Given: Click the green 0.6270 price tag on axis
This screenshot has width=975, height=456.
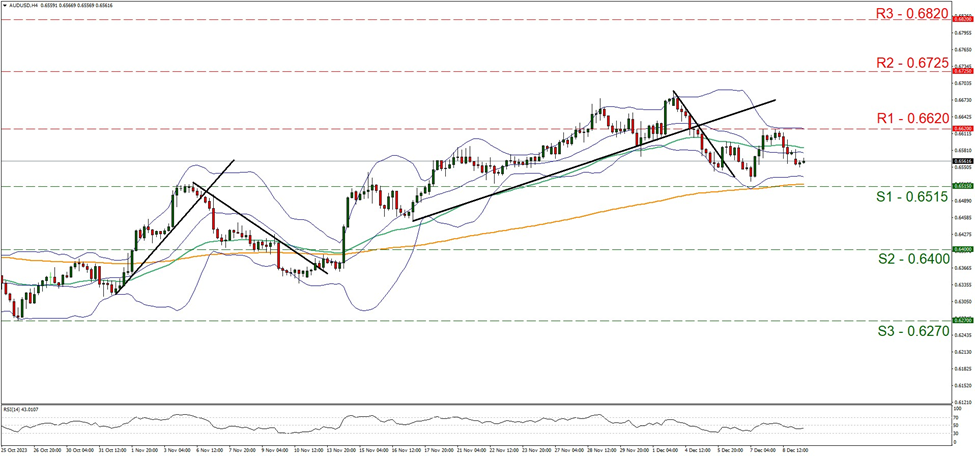Looking at the screenshot, I should pyautogui.click(x=963, y=321).
